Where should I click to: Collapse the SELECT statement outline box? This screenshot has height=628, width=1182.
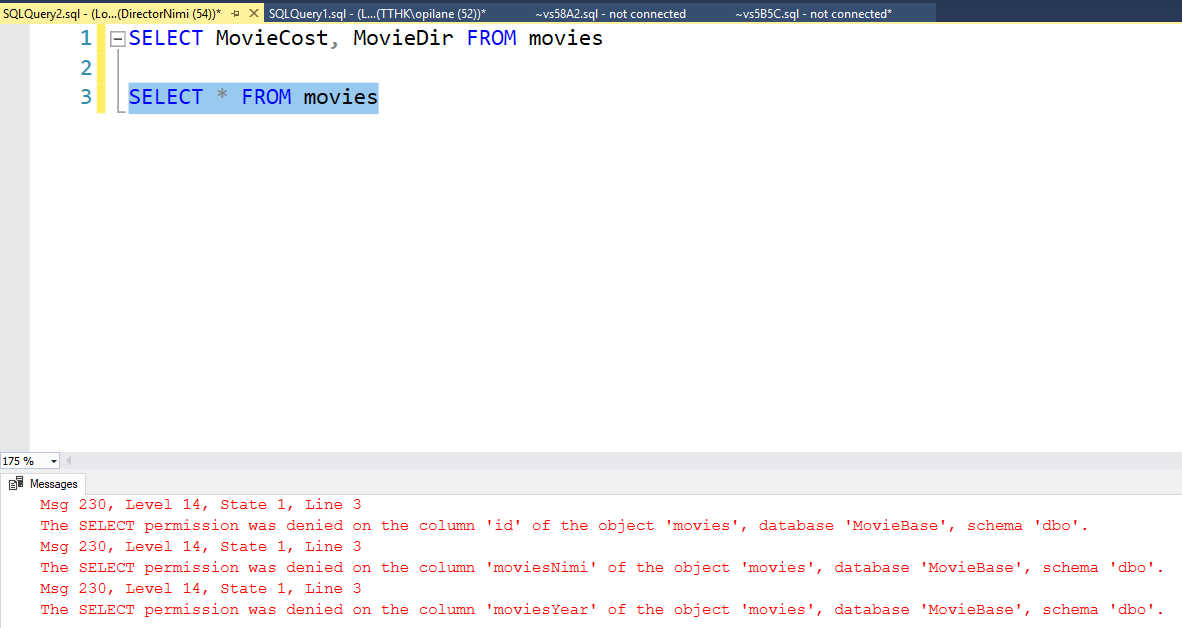[x=117, y=39]
